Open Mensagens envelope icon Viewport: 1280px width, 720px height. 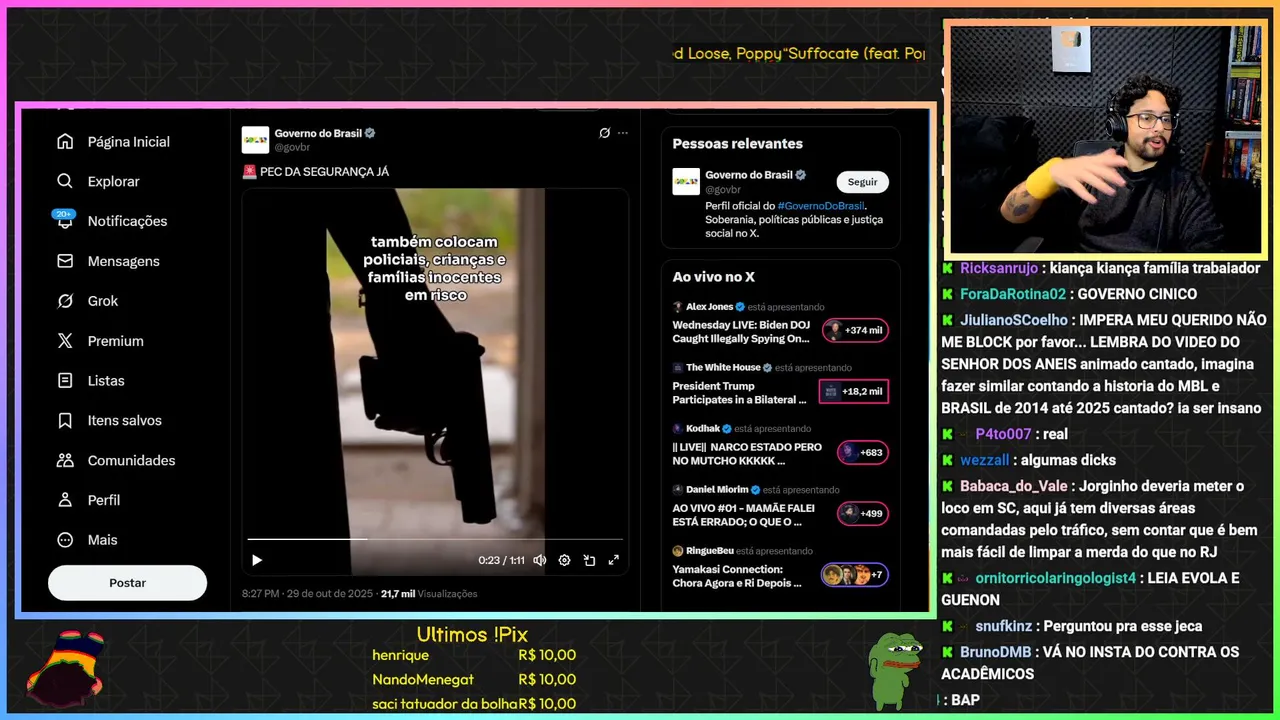65,261
